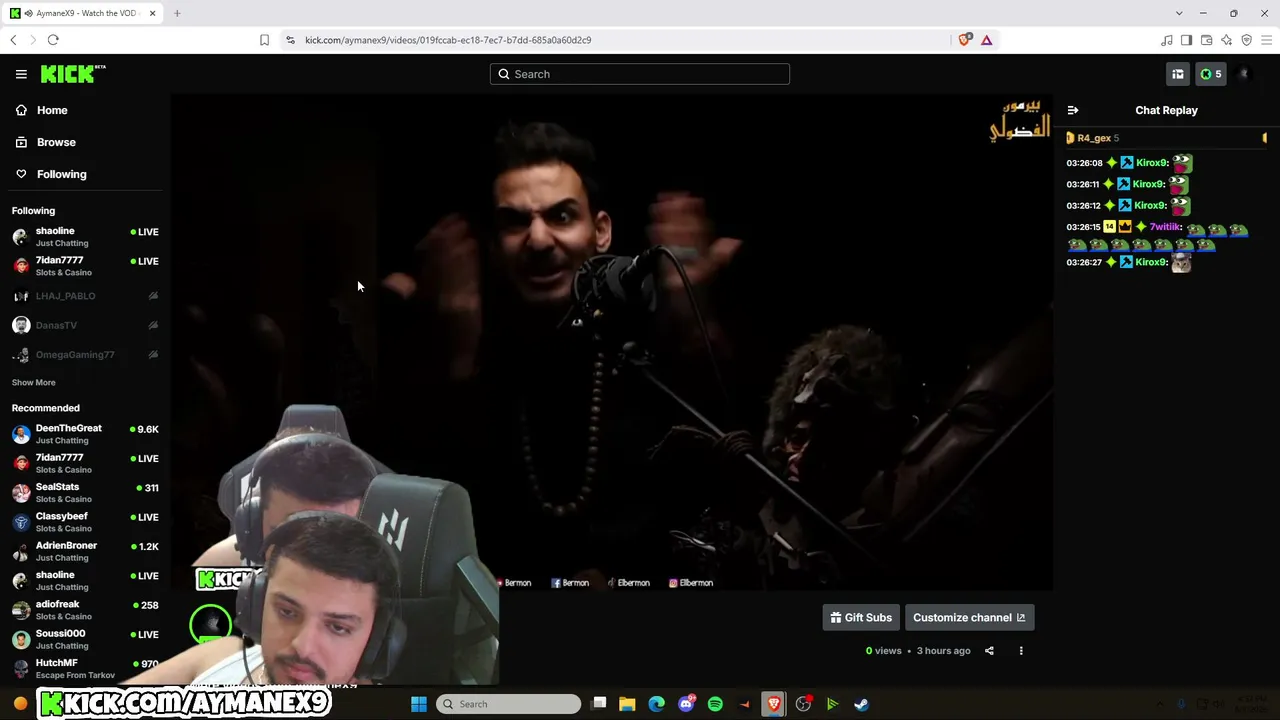
Task: Open site settings icon in address bar
Action: point(290,40)
